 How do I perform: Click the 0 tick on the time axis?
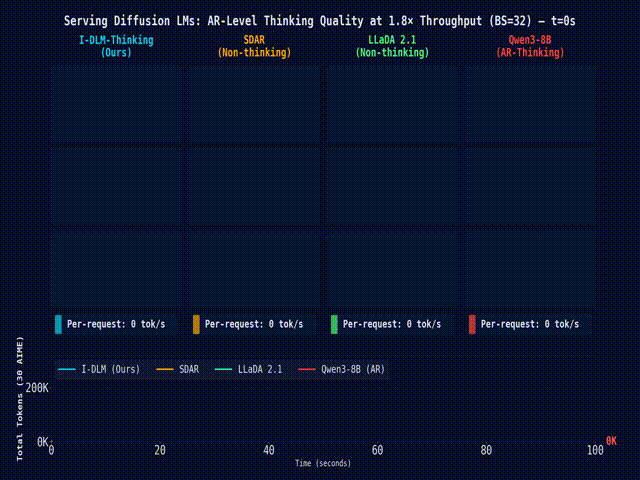pyautogui.click(x=51, y=450)
